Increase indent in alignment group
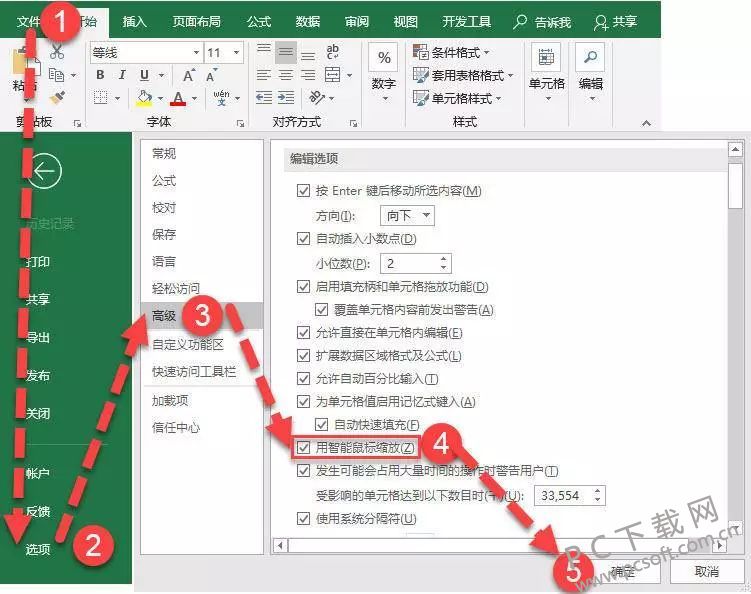This screenshot has width=751, height=594. pyautogui.click(x=286, y=98)
